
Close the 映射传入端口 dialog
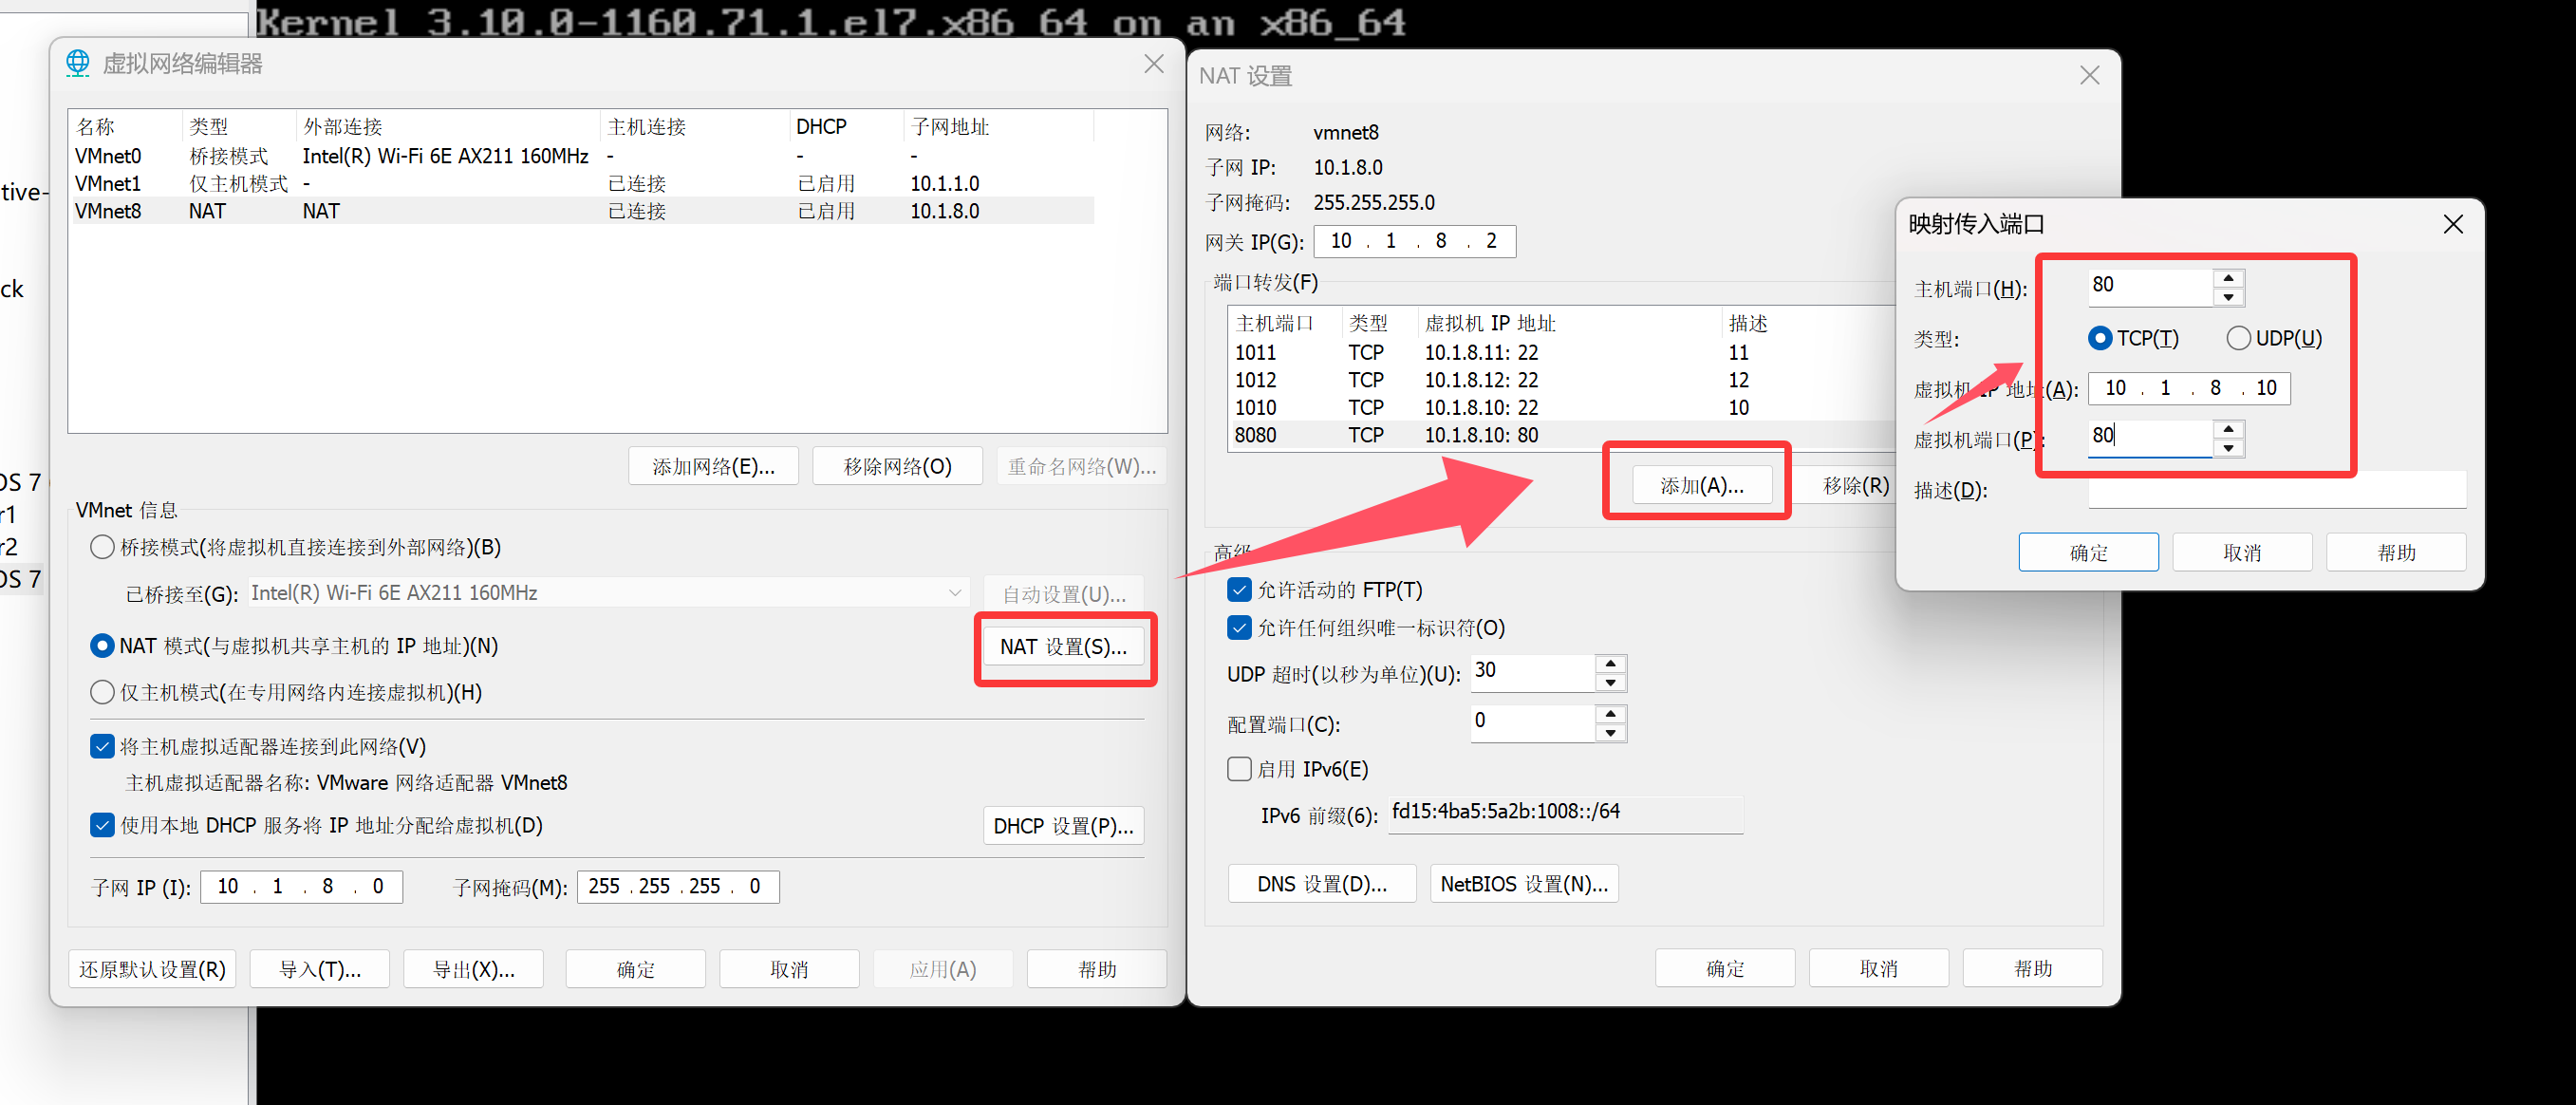(x=2452, y=225)
